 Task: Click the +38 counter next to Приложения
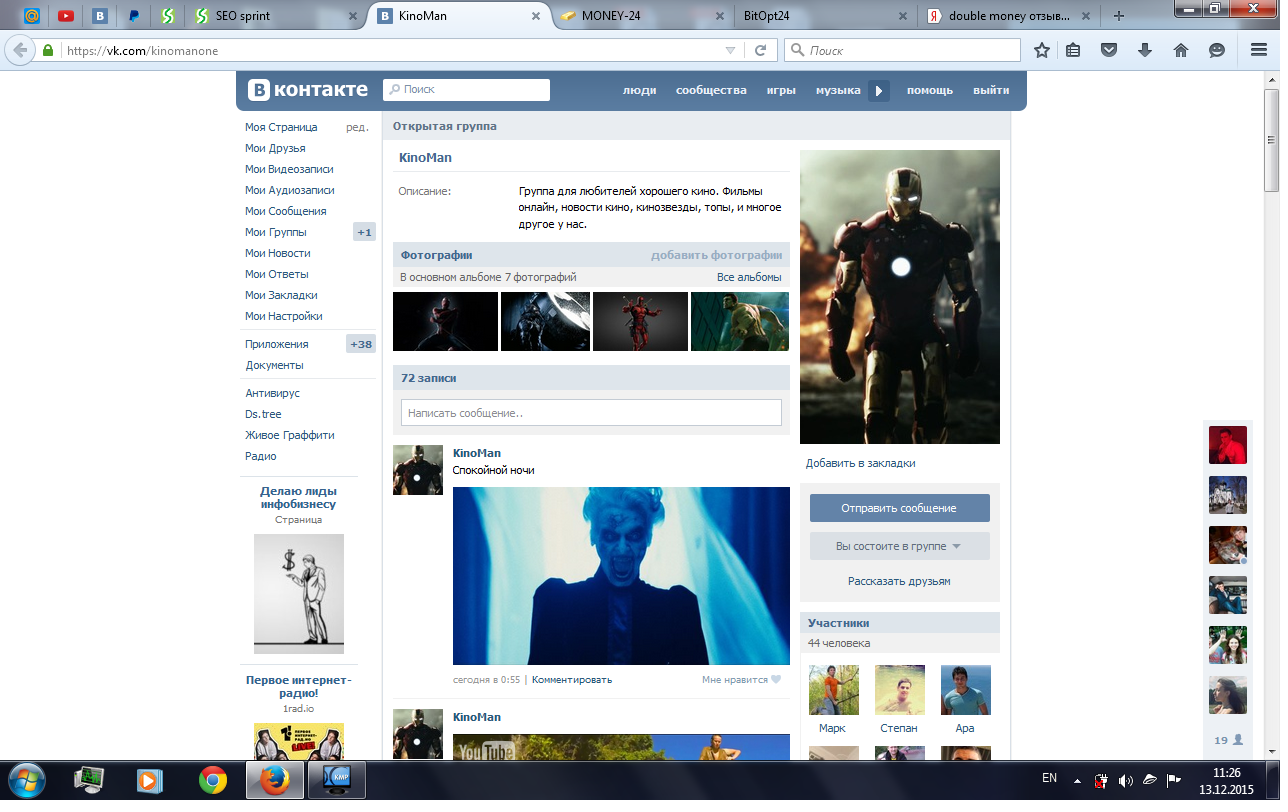[x=360, y=344]
